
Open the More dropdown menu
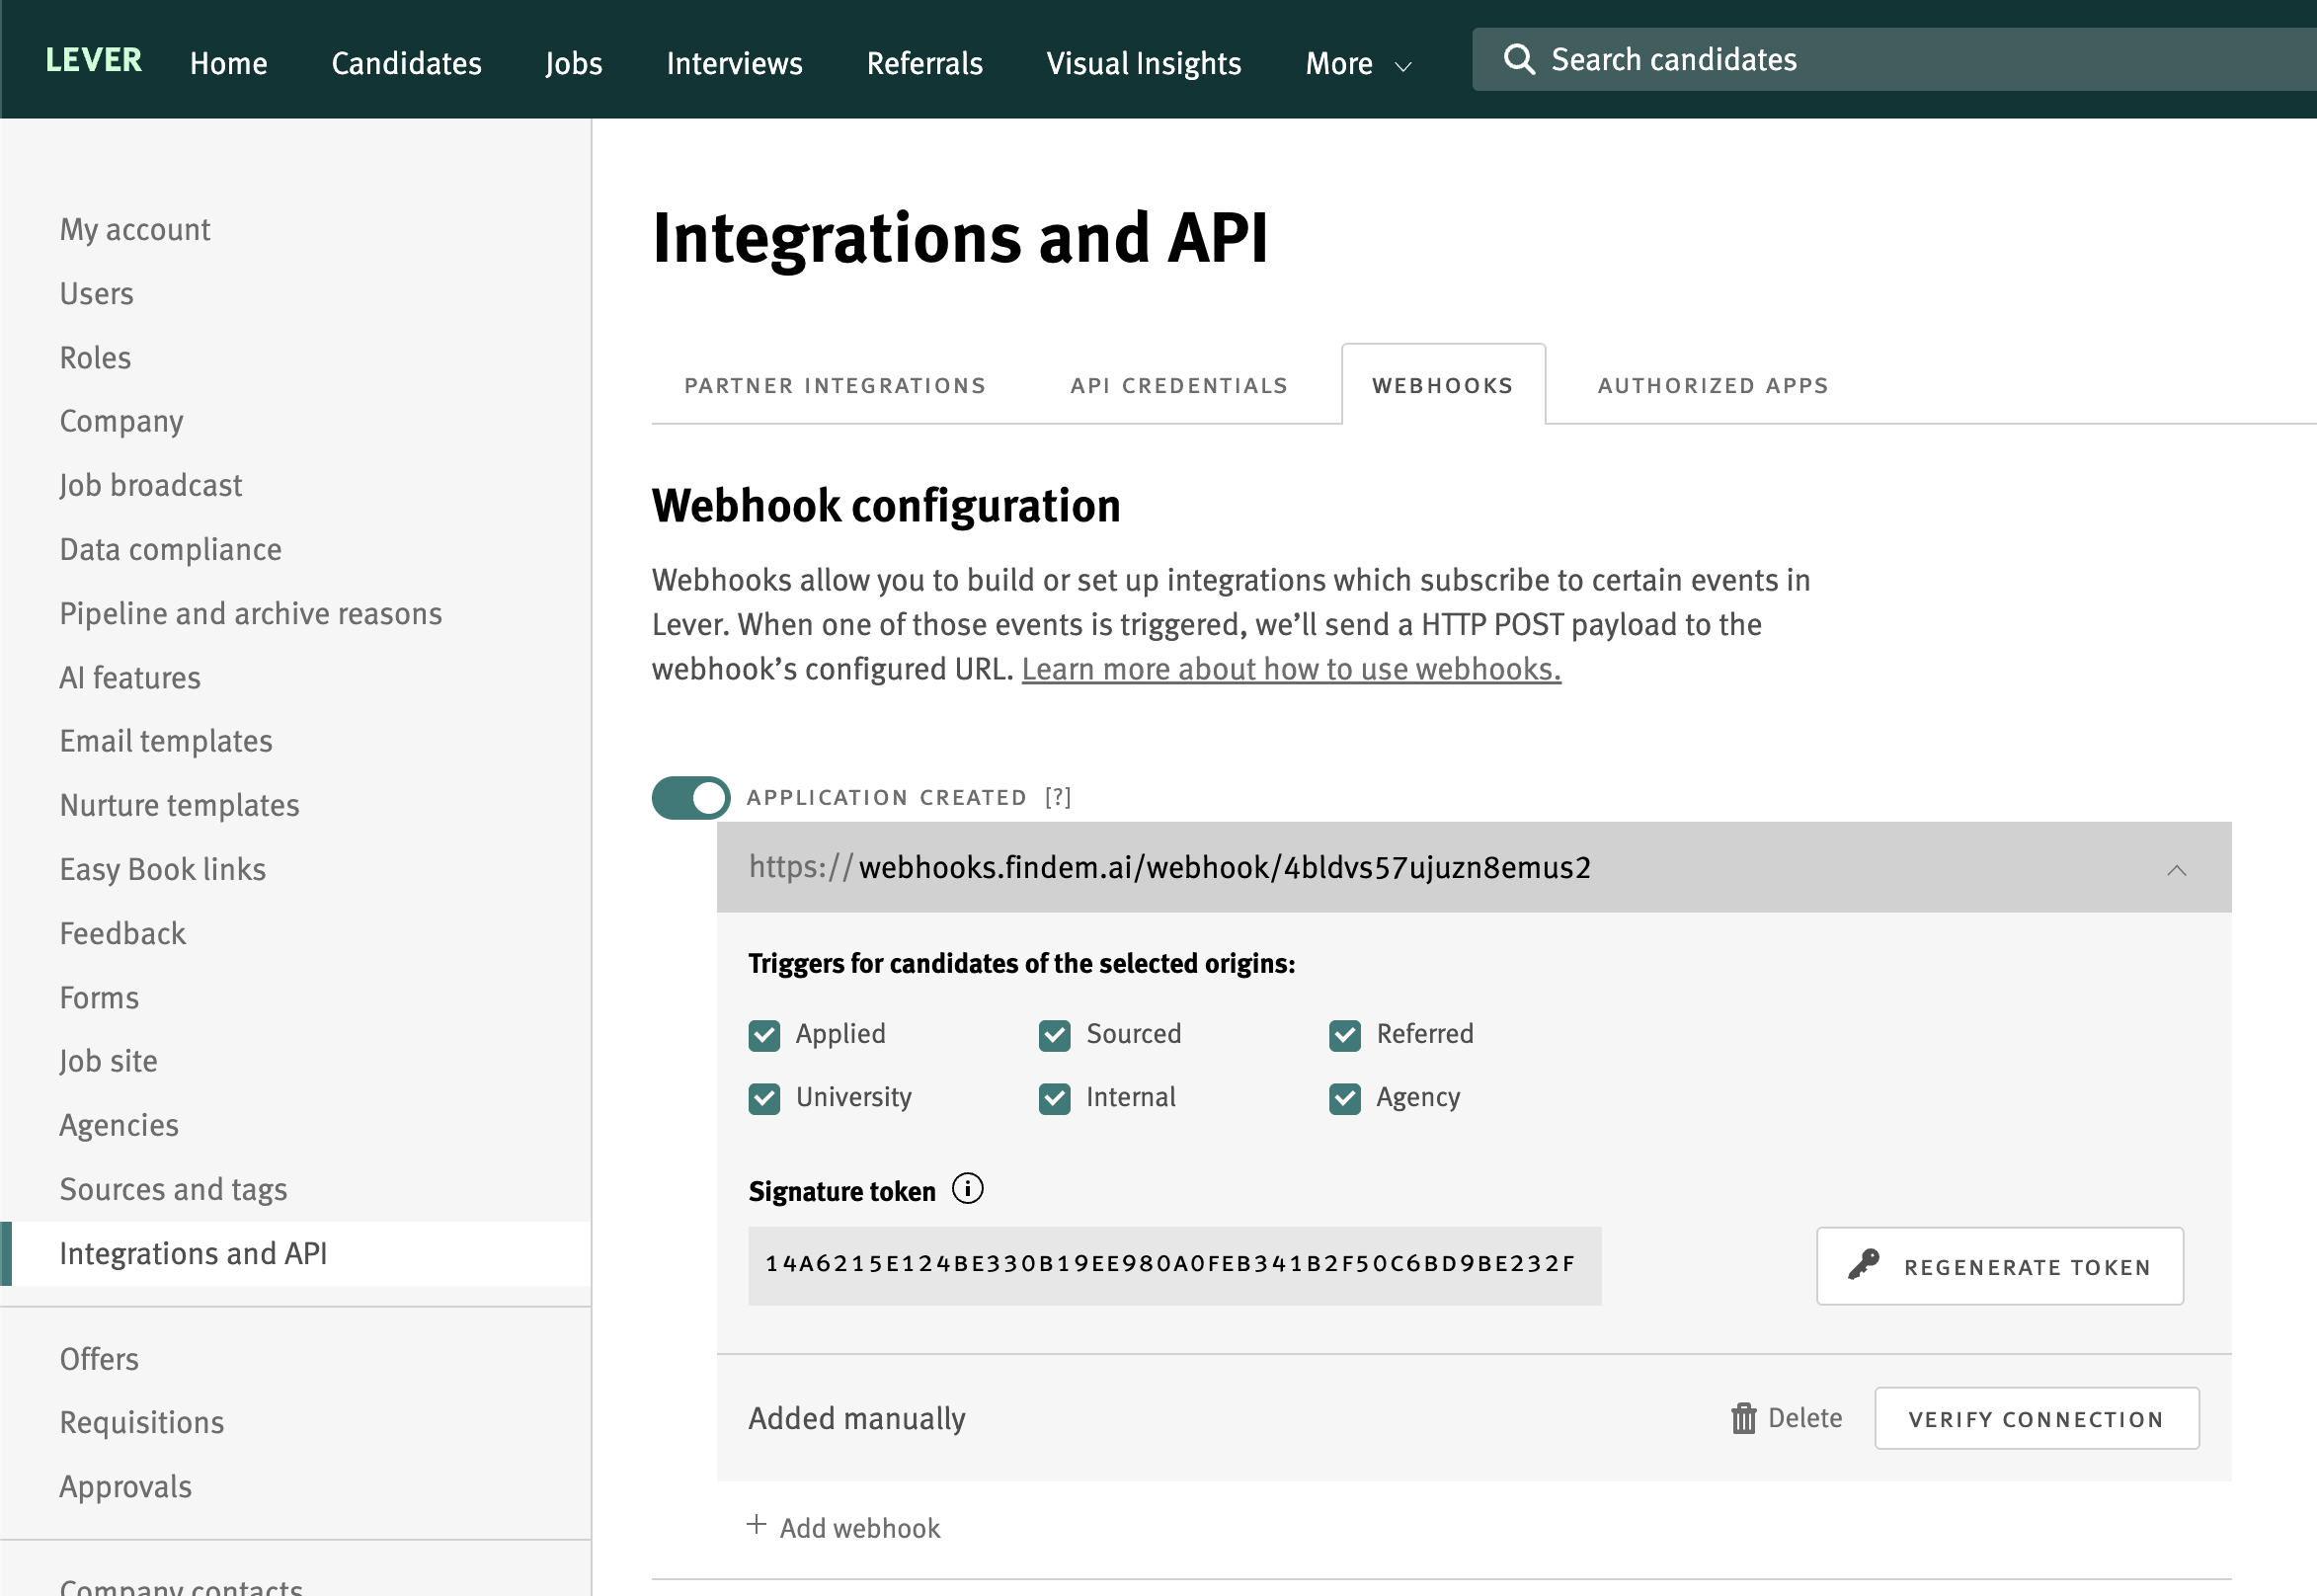[1358, 64]
